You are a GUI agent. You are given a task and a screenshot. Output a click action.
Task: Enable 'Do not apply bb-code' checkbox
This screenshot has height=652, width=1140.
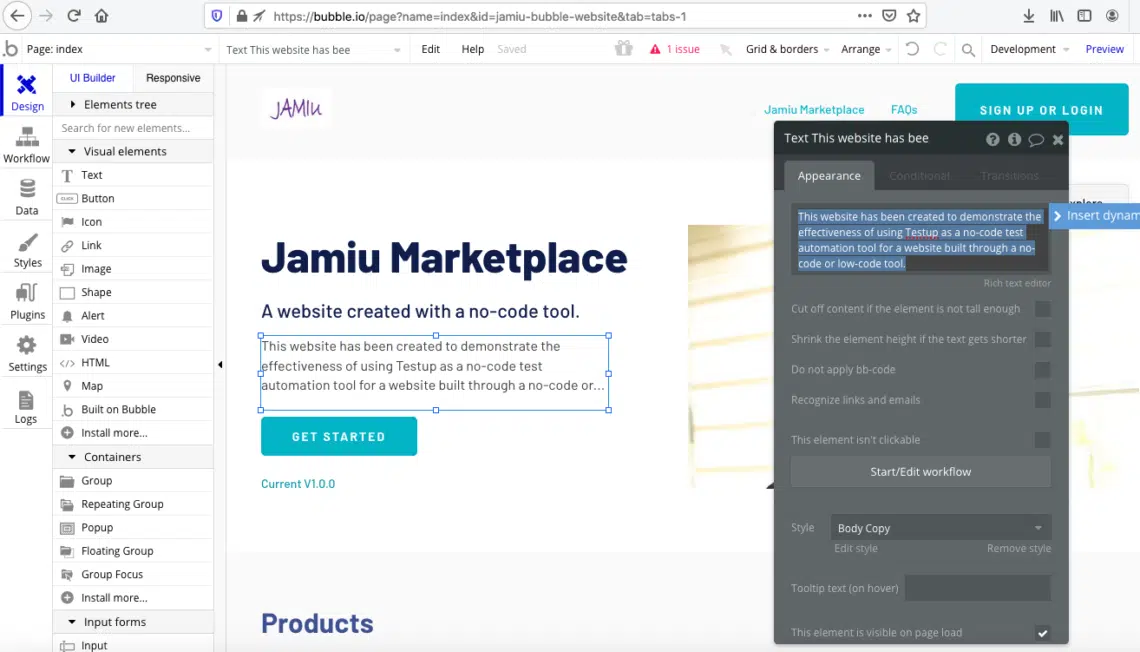point(1043,370)
